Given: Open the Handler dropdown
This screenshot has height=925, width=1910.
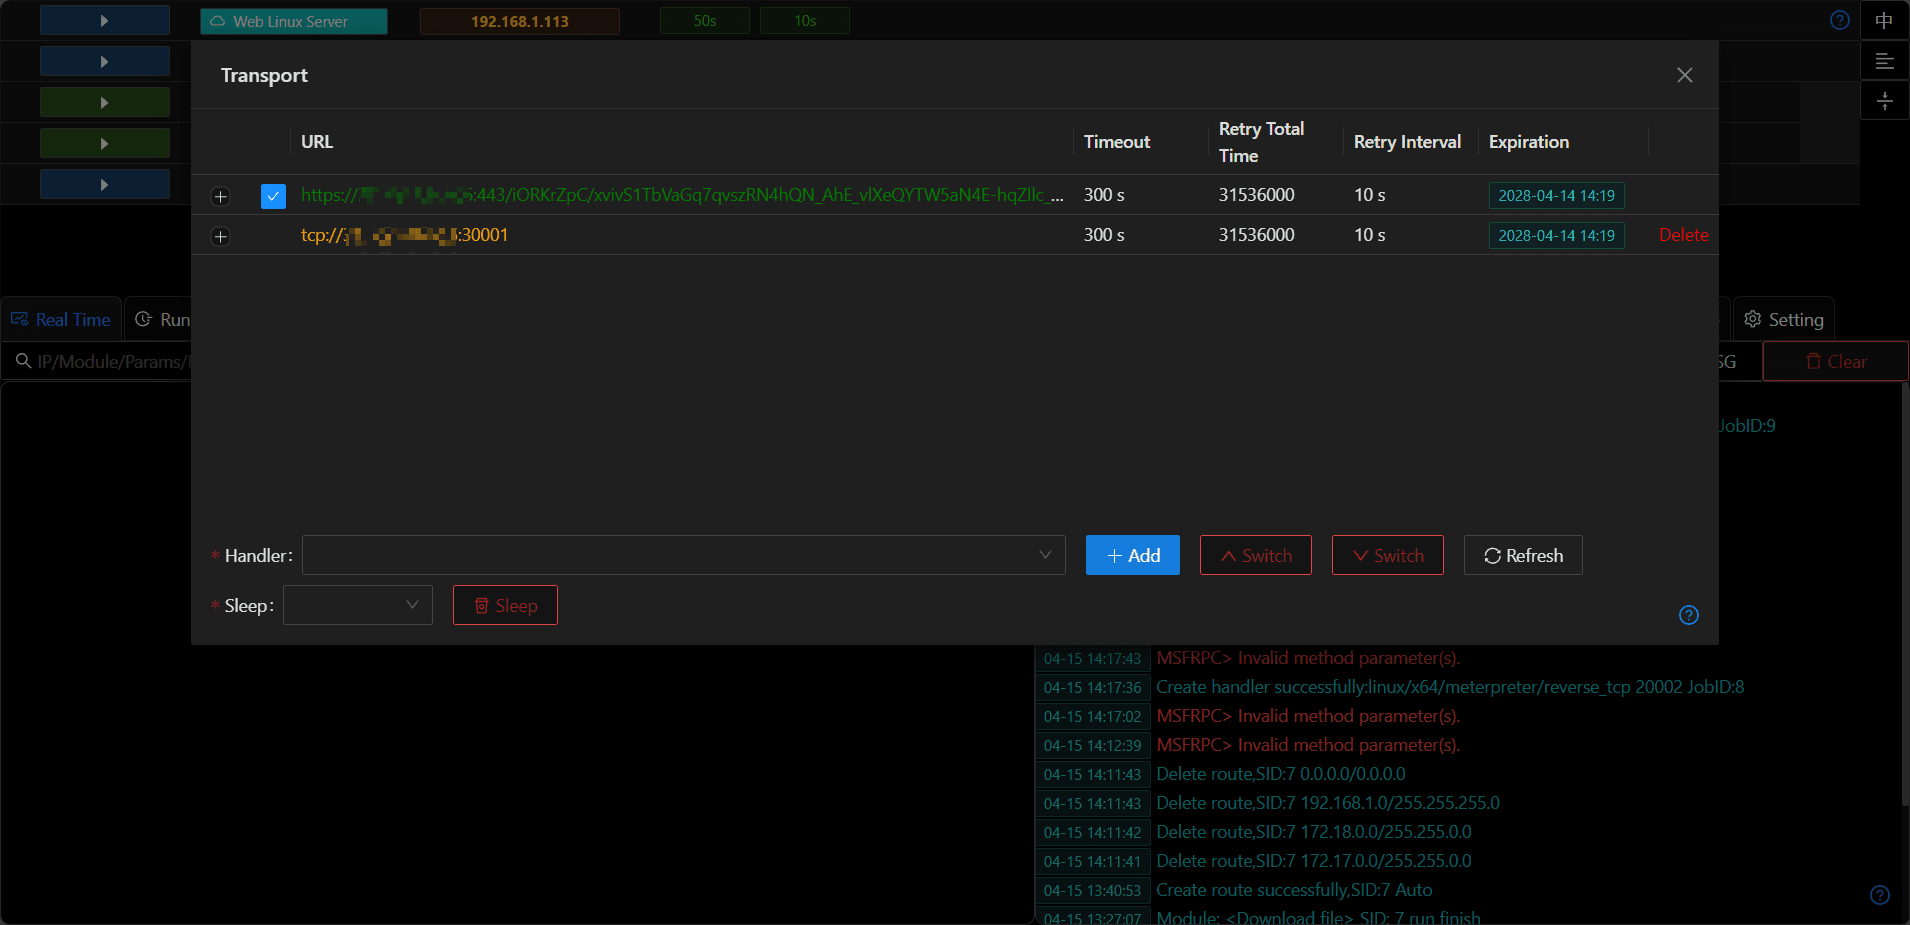Looking at the screenshot, I should (x=684, y=555).
